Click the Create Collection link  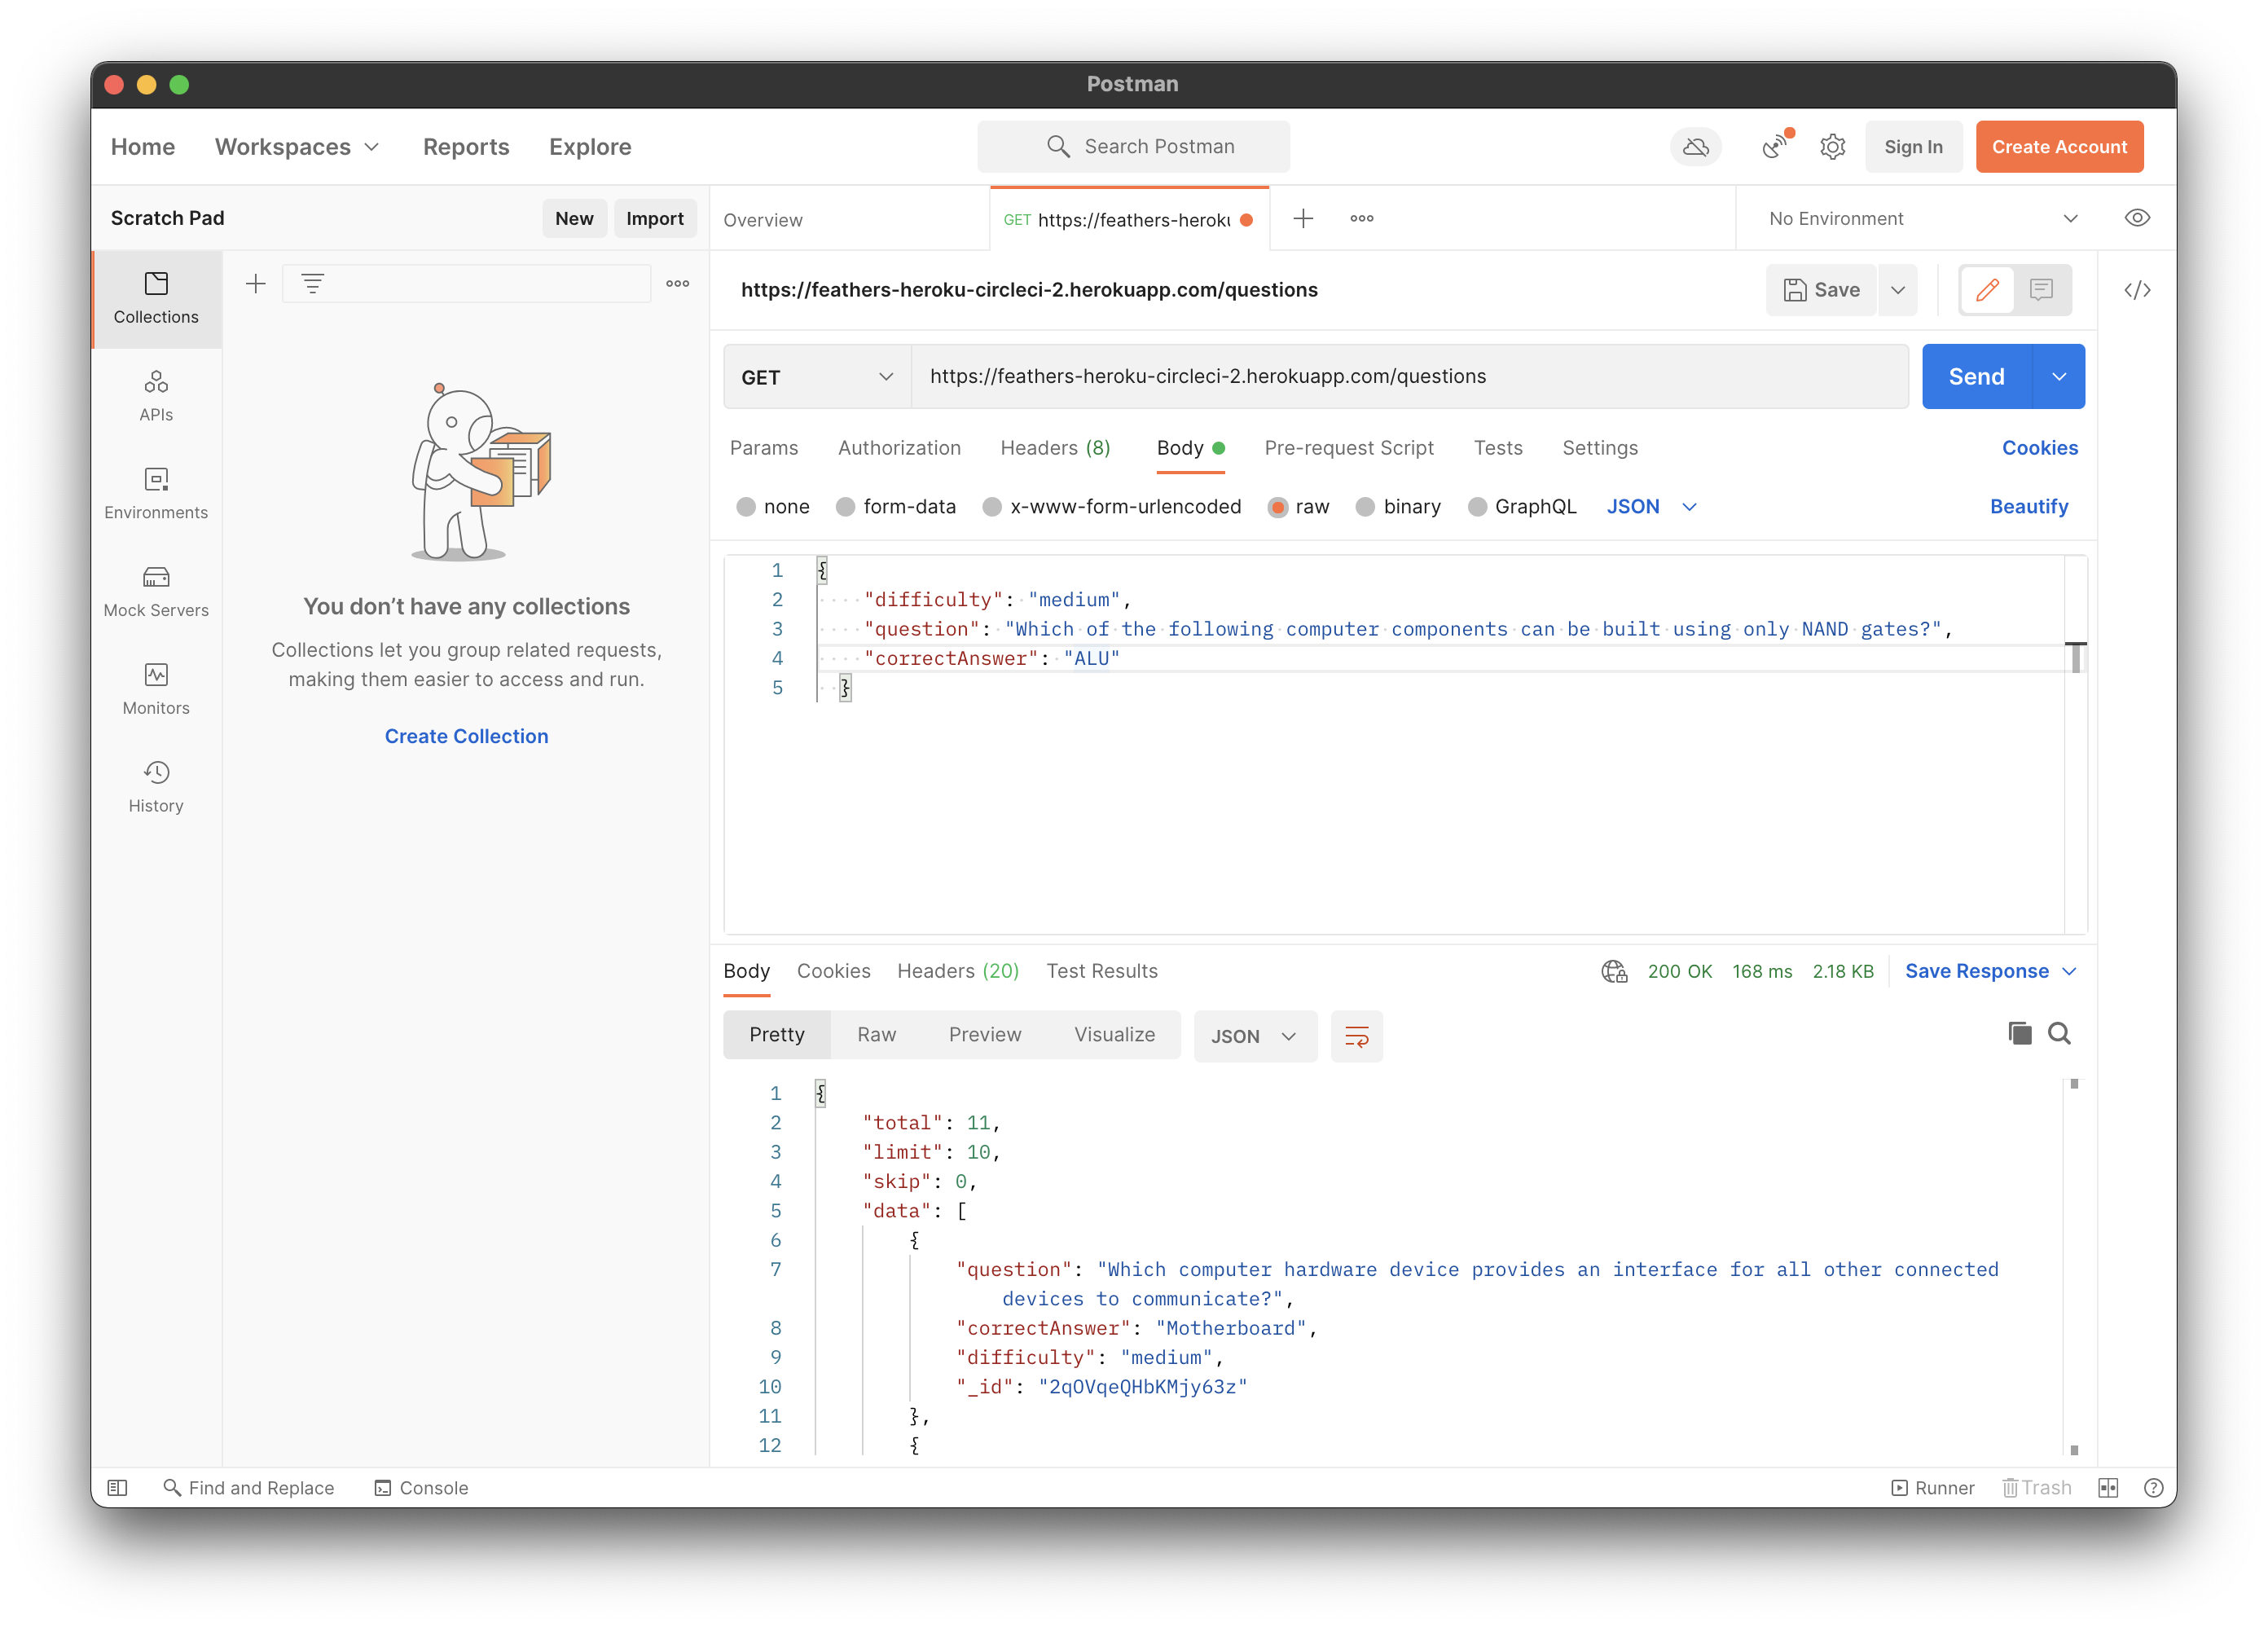point(466,736)
